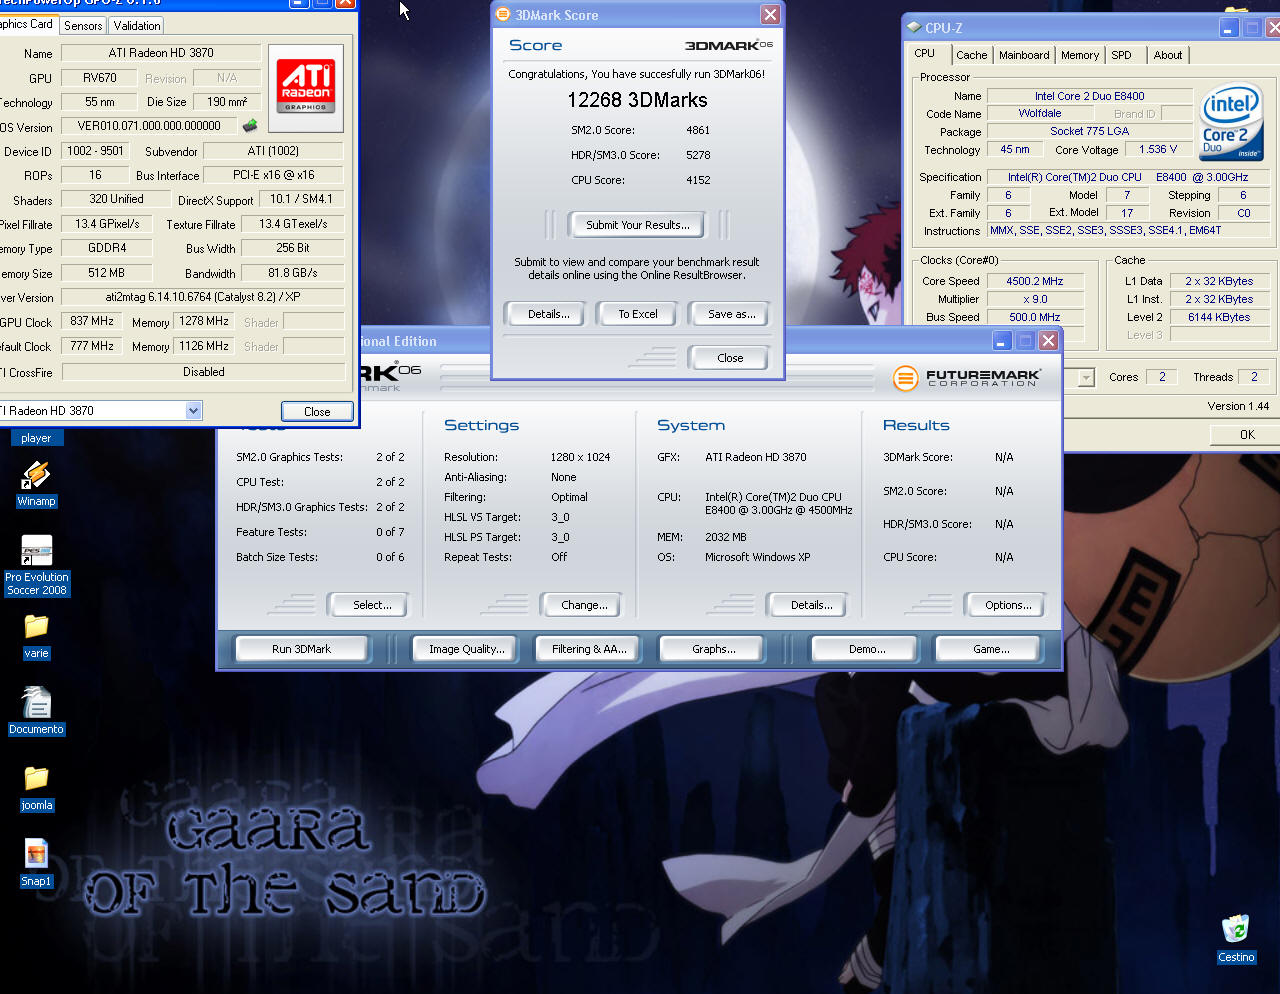This screenshot has height=994, width=1280.
Task: Open the Documento file icon
Action: tap(36, 703)
